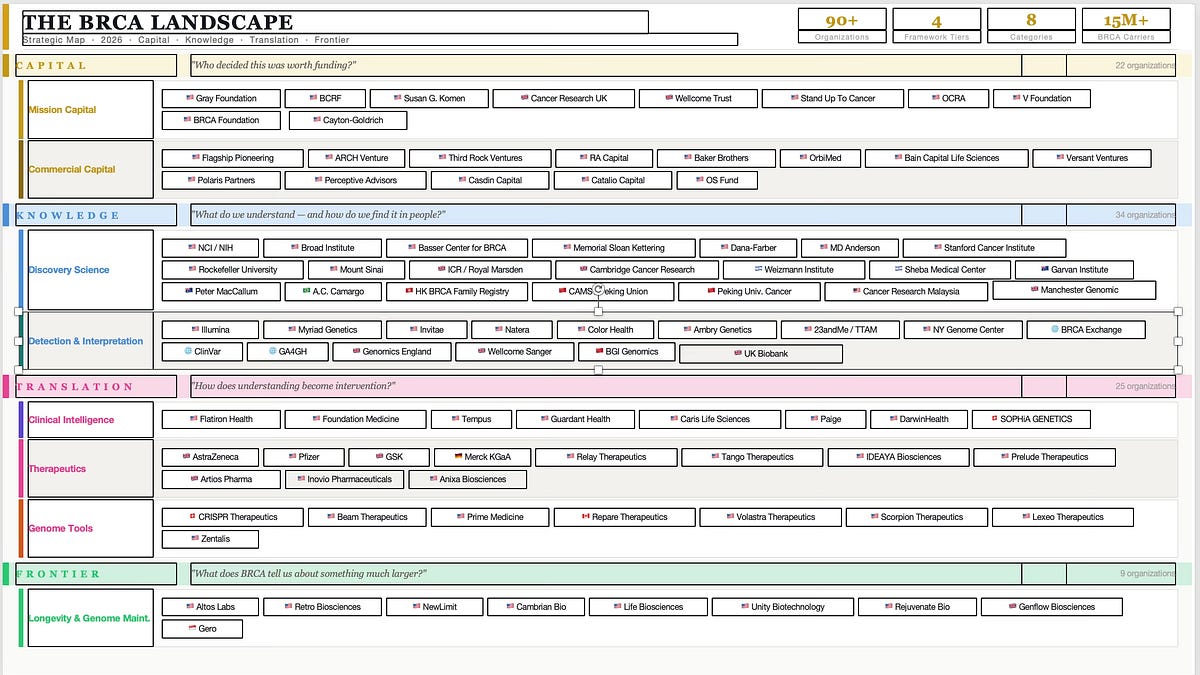The height and width of the screenshot is (675, 1200).
Task: Select the OrbiMed box
Action: tap(819, 158)
